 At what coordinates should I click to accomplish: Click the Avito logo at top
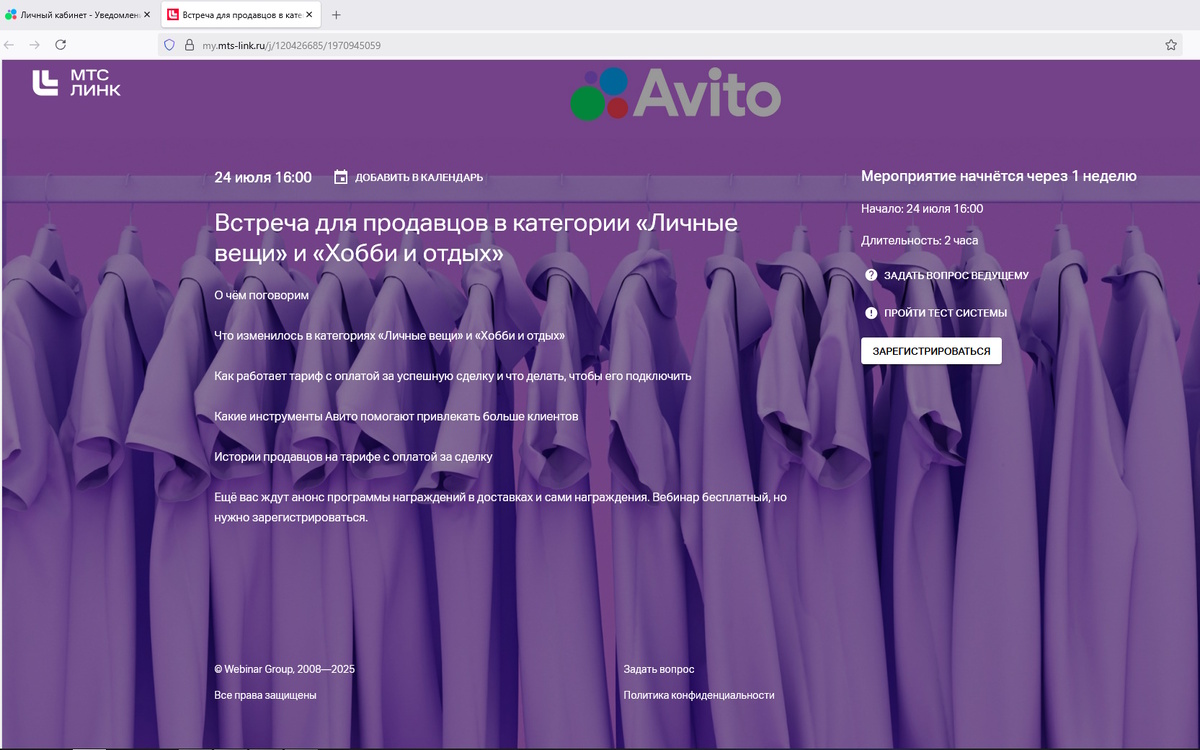[675, 95]
